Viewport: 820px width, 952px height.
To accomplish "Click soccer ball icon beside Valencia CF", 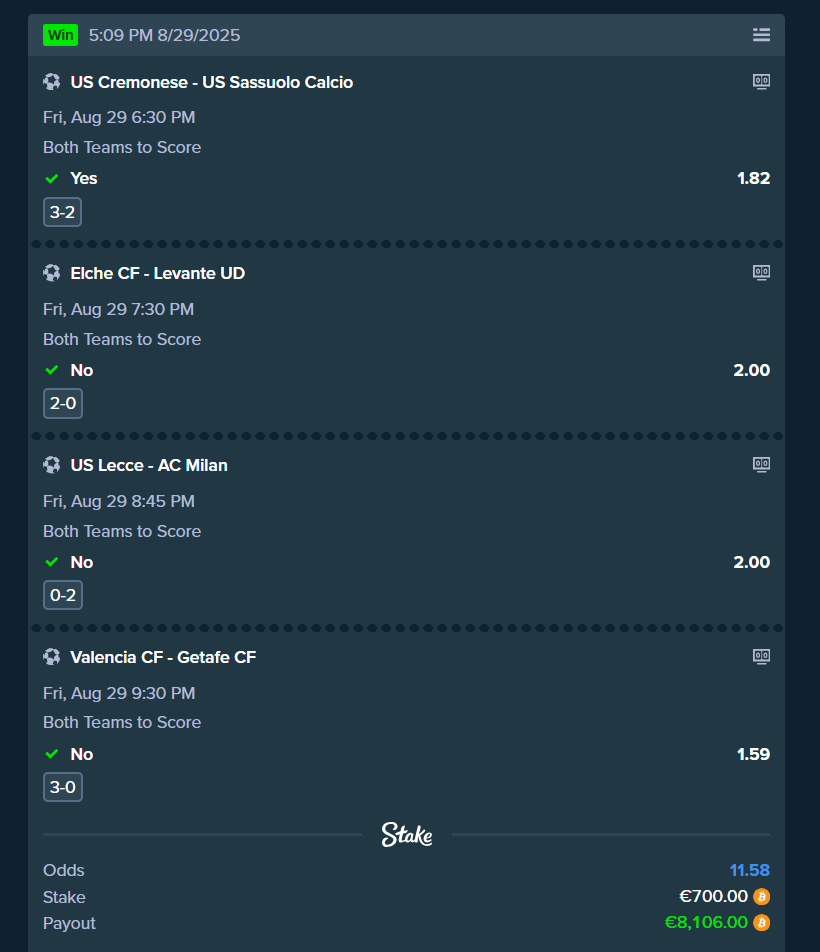I will [x=52, y=657].
